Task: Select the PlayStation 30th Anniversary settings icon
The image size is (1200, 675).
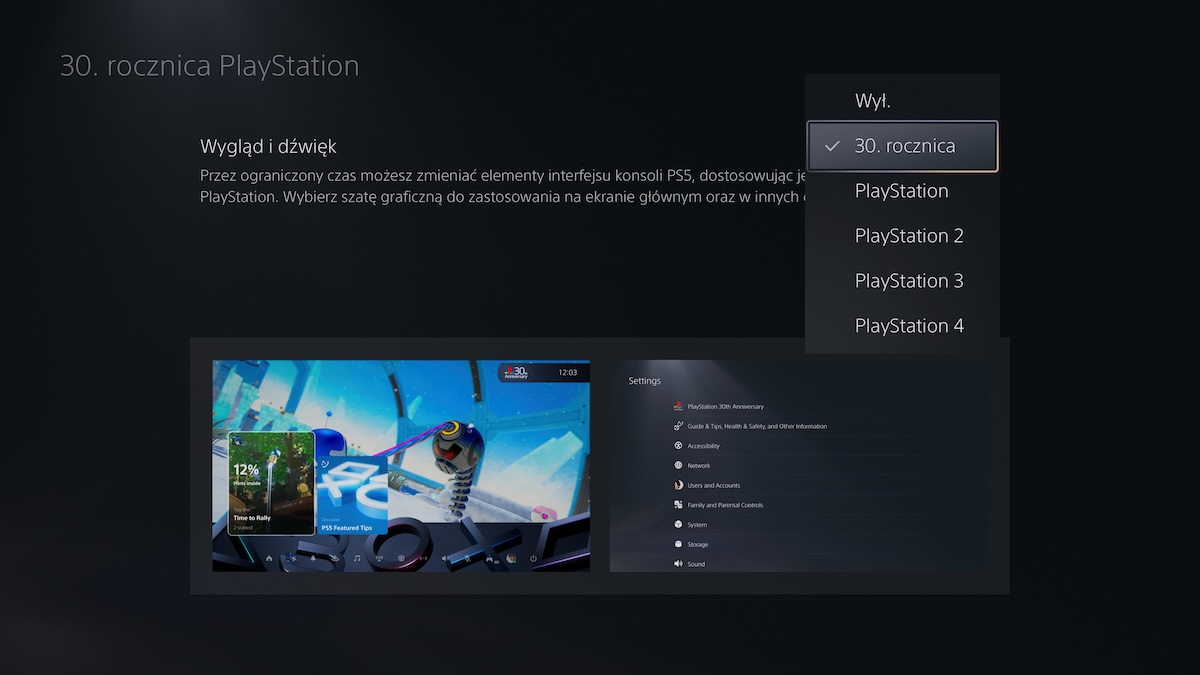Action: (678, 407)
